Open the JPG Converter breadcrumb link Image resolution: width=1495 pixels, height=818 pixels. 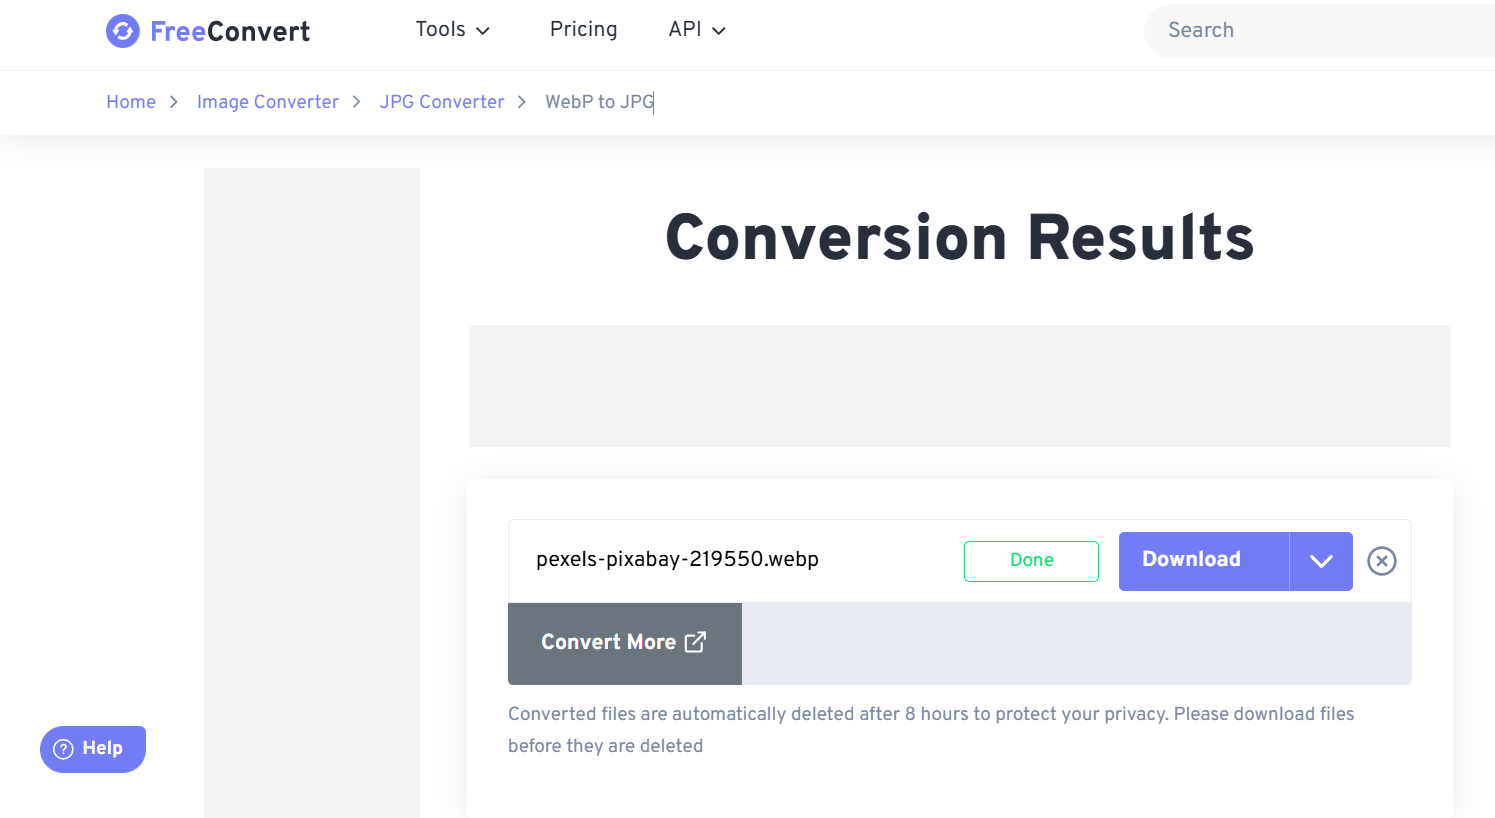coord(442,102)
